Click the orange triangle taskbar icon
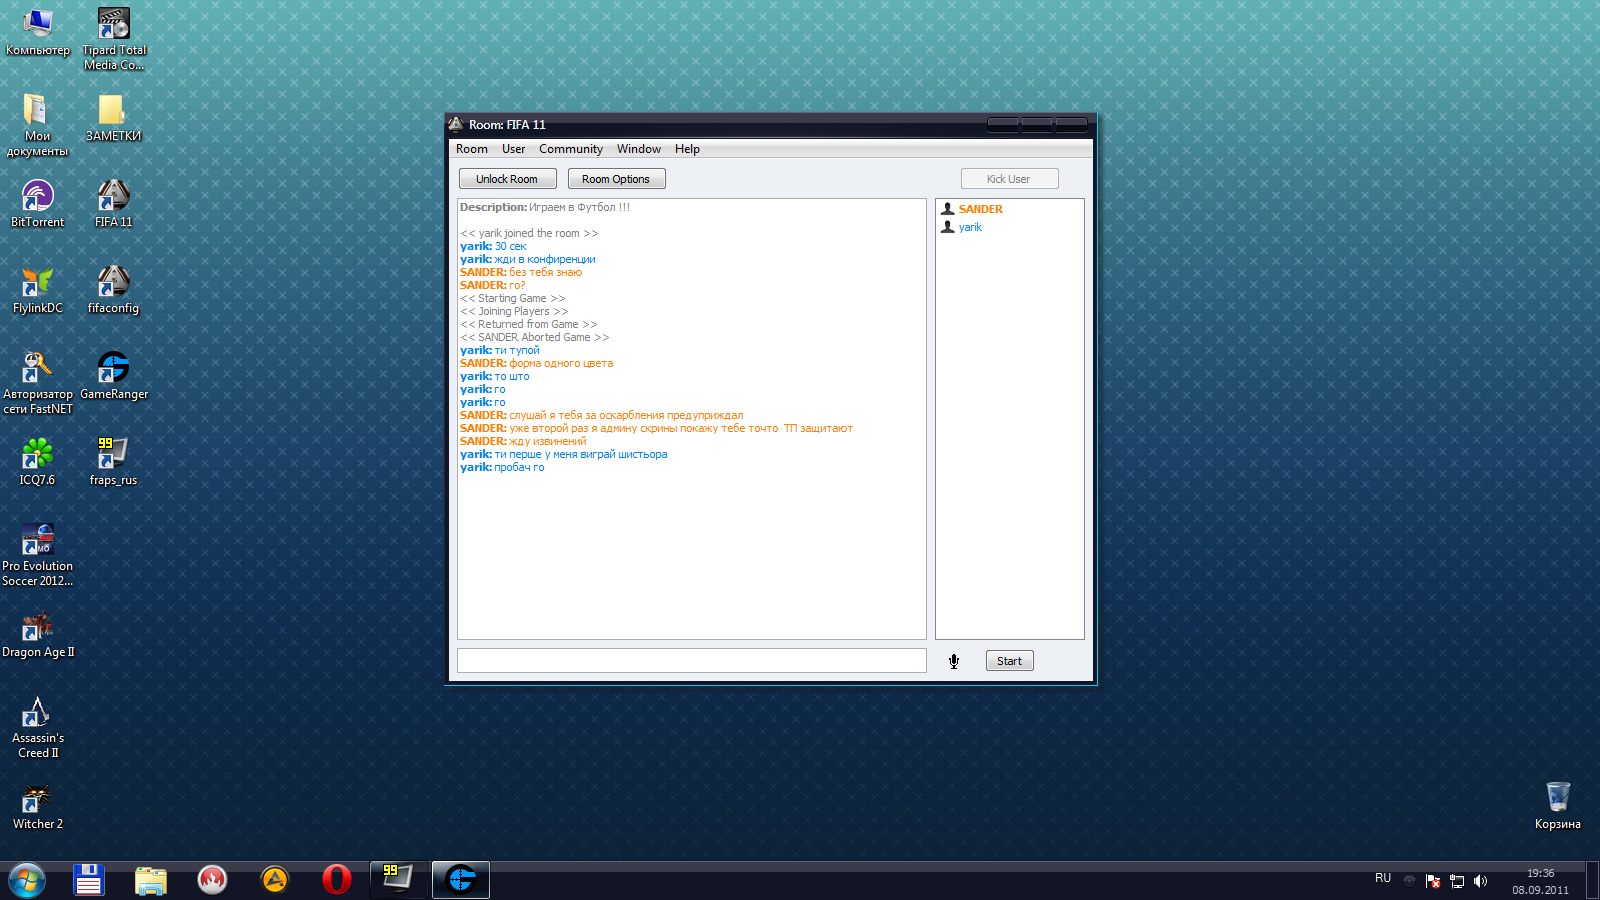 pos(275,880)
